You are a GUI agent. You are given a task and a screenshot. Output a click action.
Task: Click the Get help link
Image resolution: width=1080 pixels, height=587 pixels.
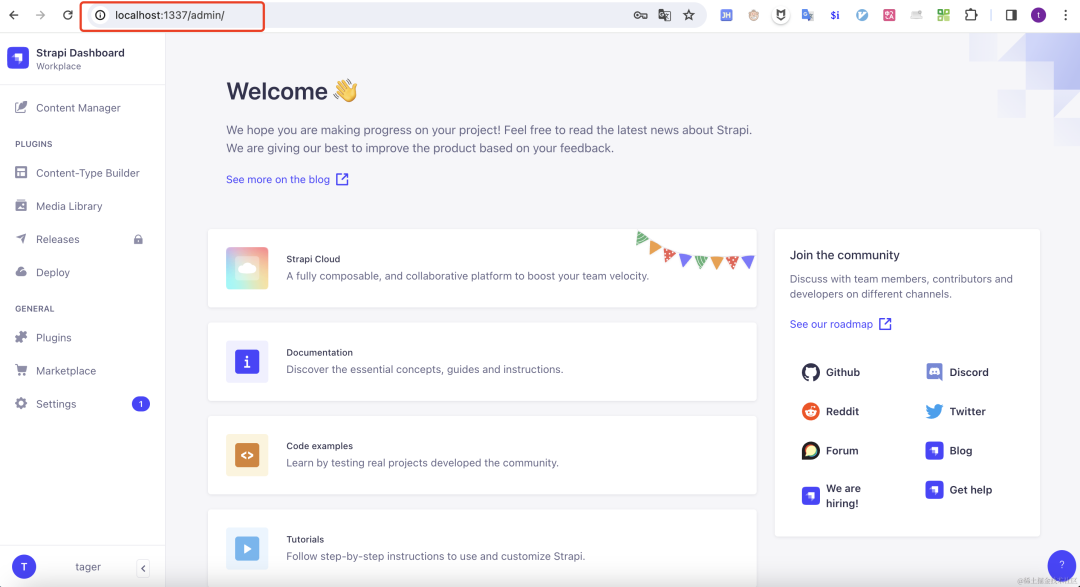click(959, 490)
